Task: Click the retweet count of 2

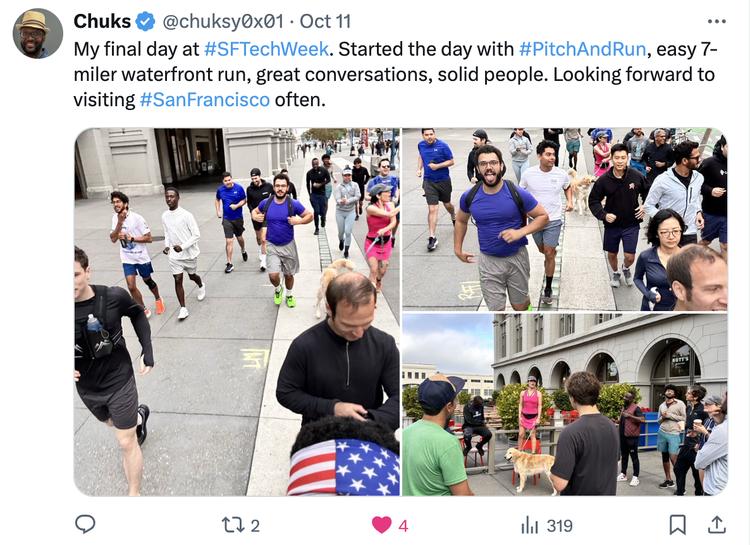Action: 255,526
